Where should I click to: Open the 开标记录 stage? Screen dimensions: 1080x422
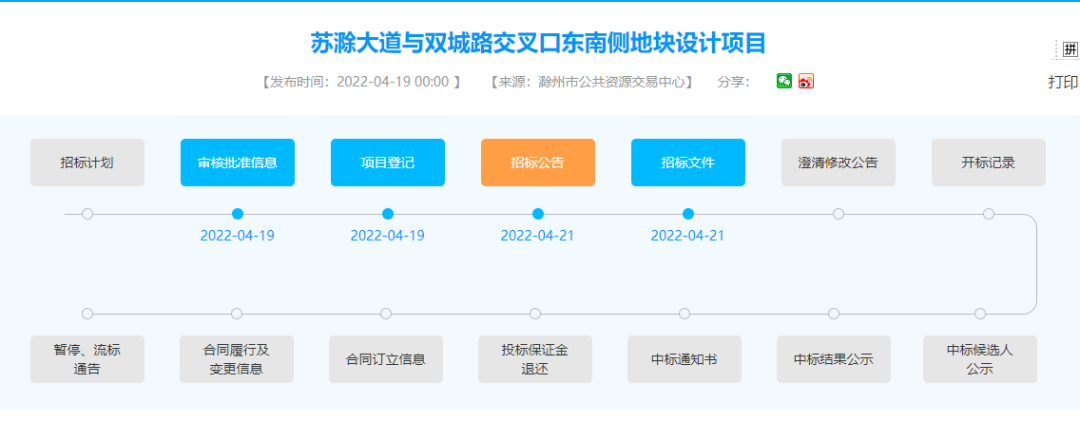tap(988, 162)
